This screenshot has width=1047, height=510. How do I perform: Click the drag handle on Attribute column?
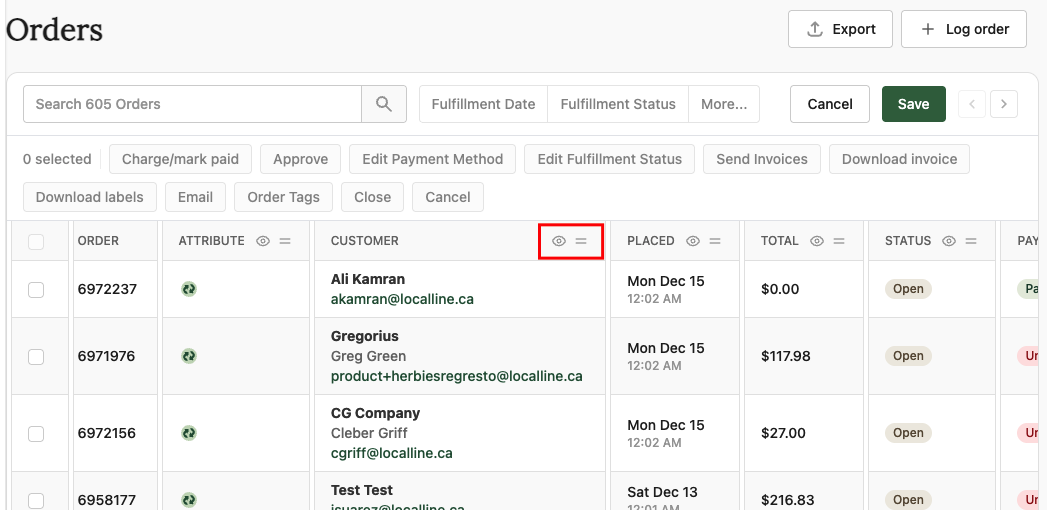point(285,241)
